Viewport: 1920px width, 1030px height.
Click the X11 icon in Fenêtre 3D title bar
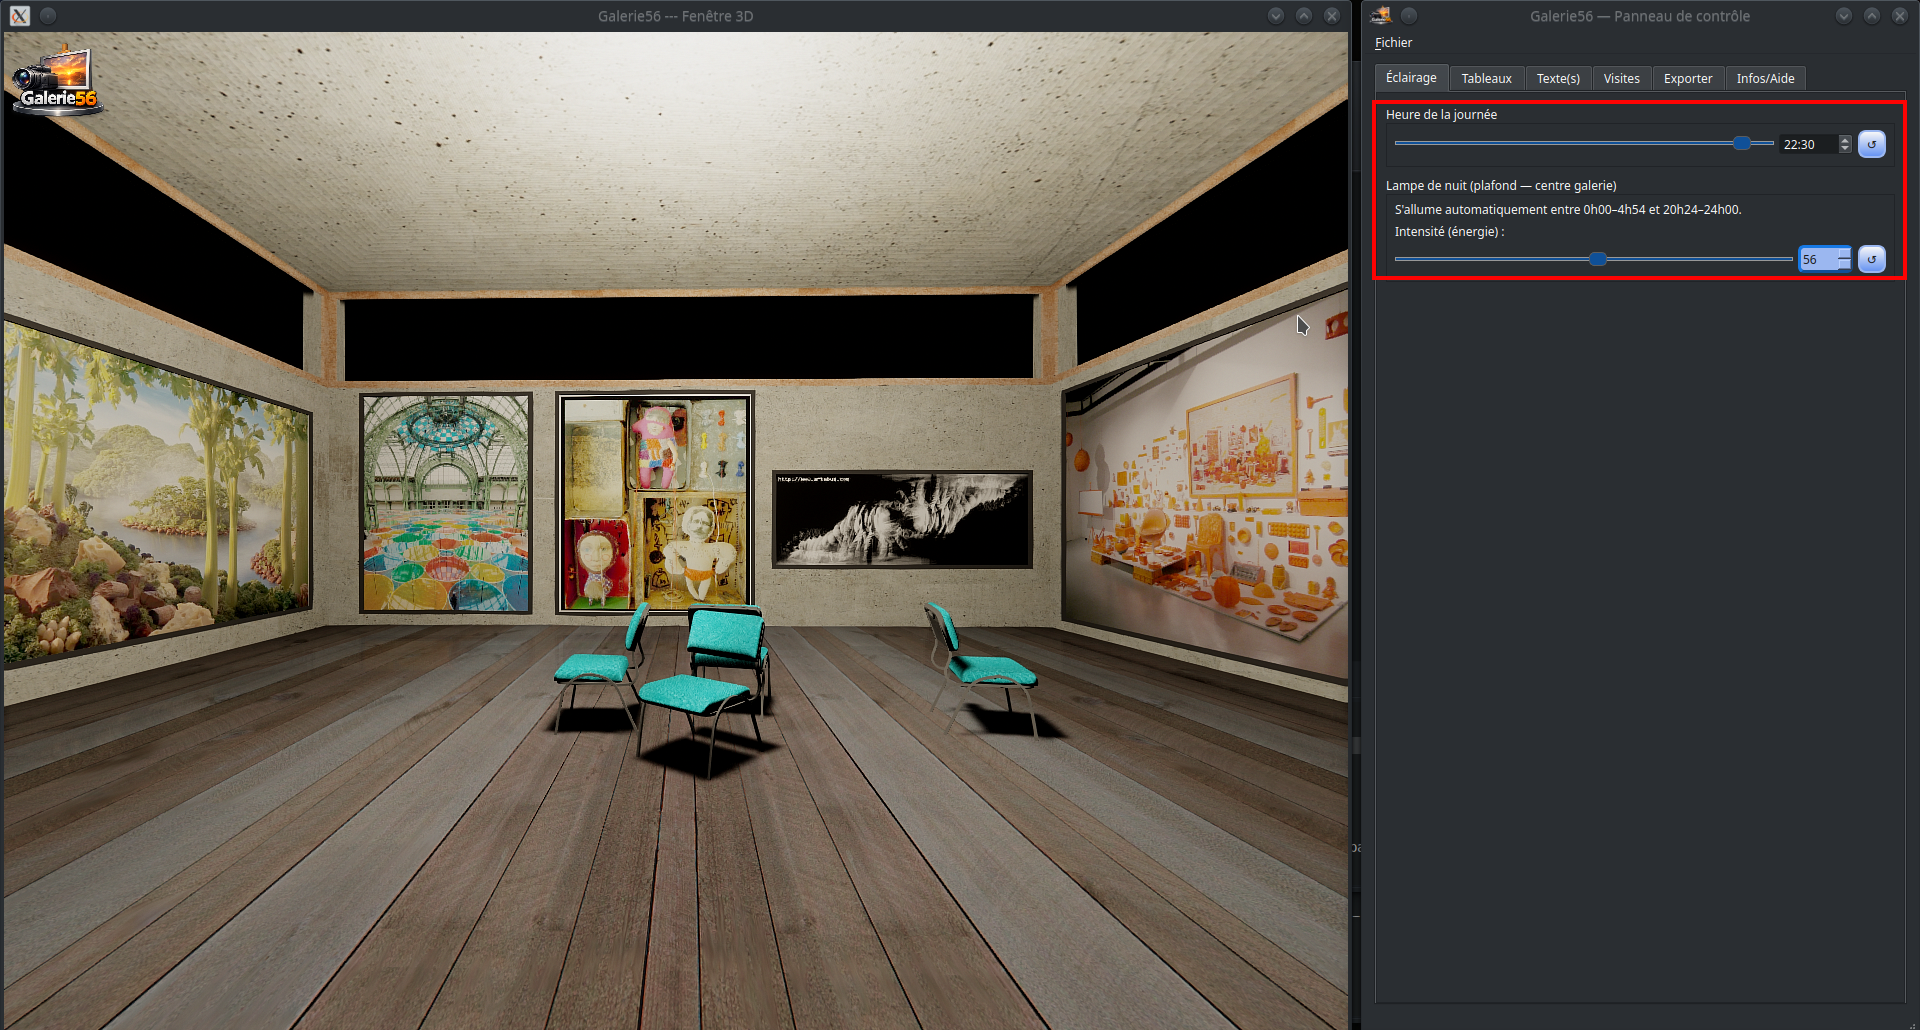[20, 16]
